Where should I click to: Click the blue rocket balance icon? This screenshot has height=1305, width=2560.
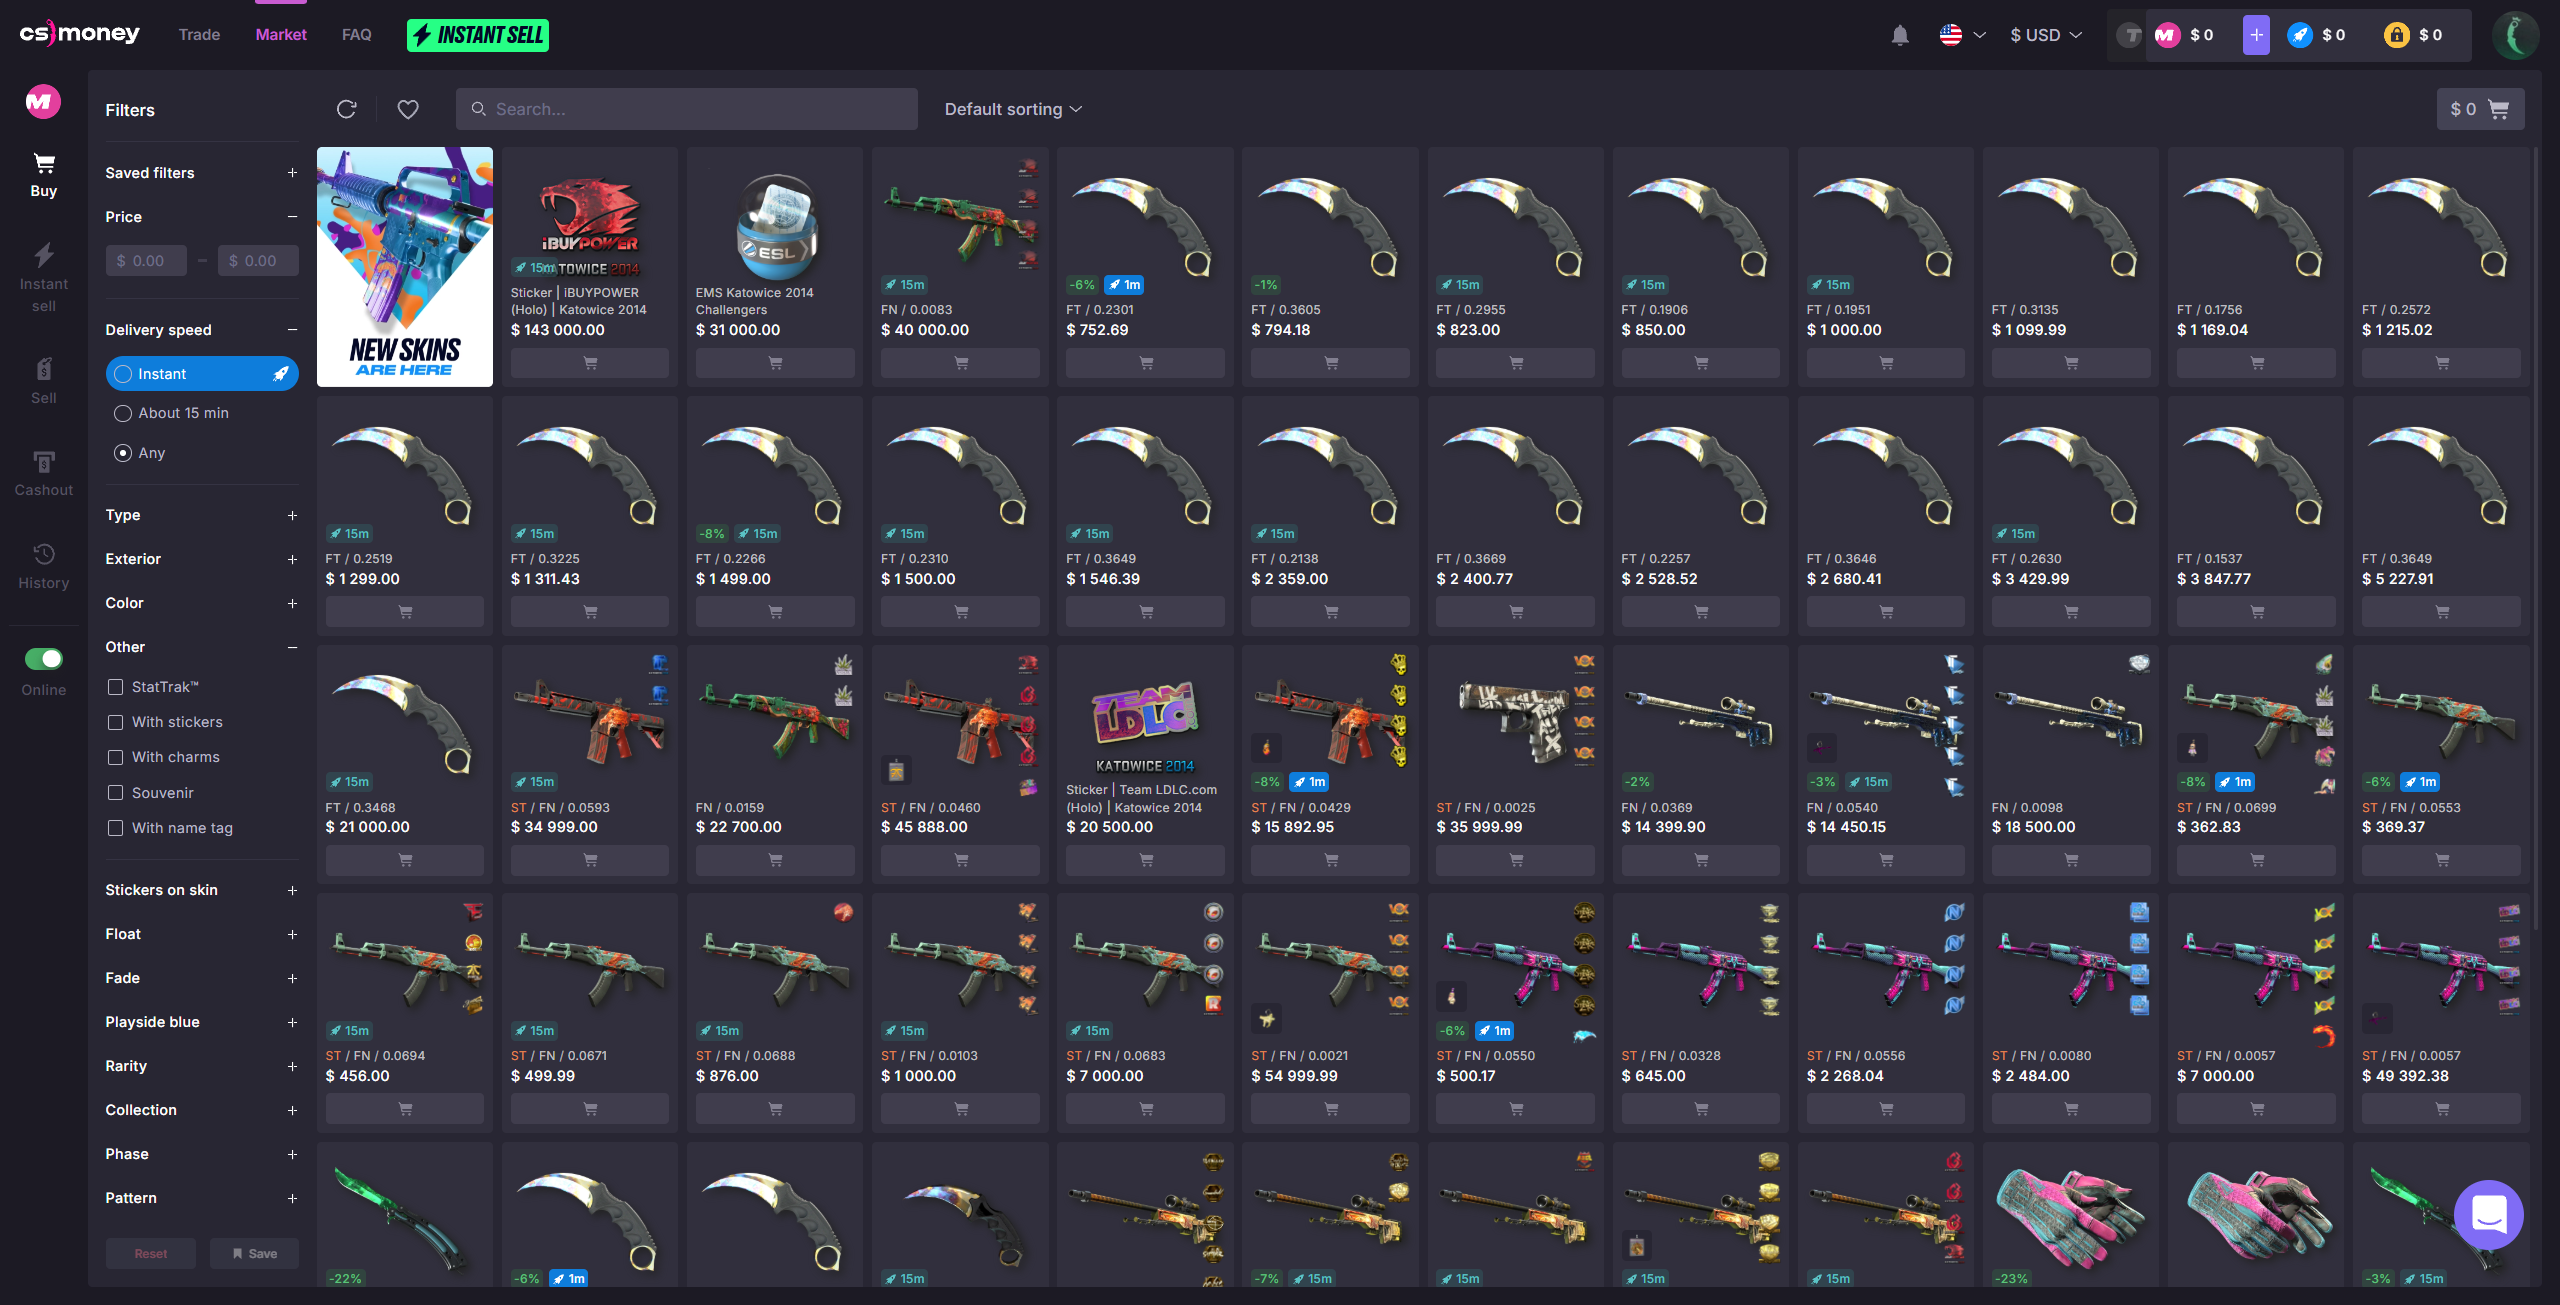[x=2300, y=35]
